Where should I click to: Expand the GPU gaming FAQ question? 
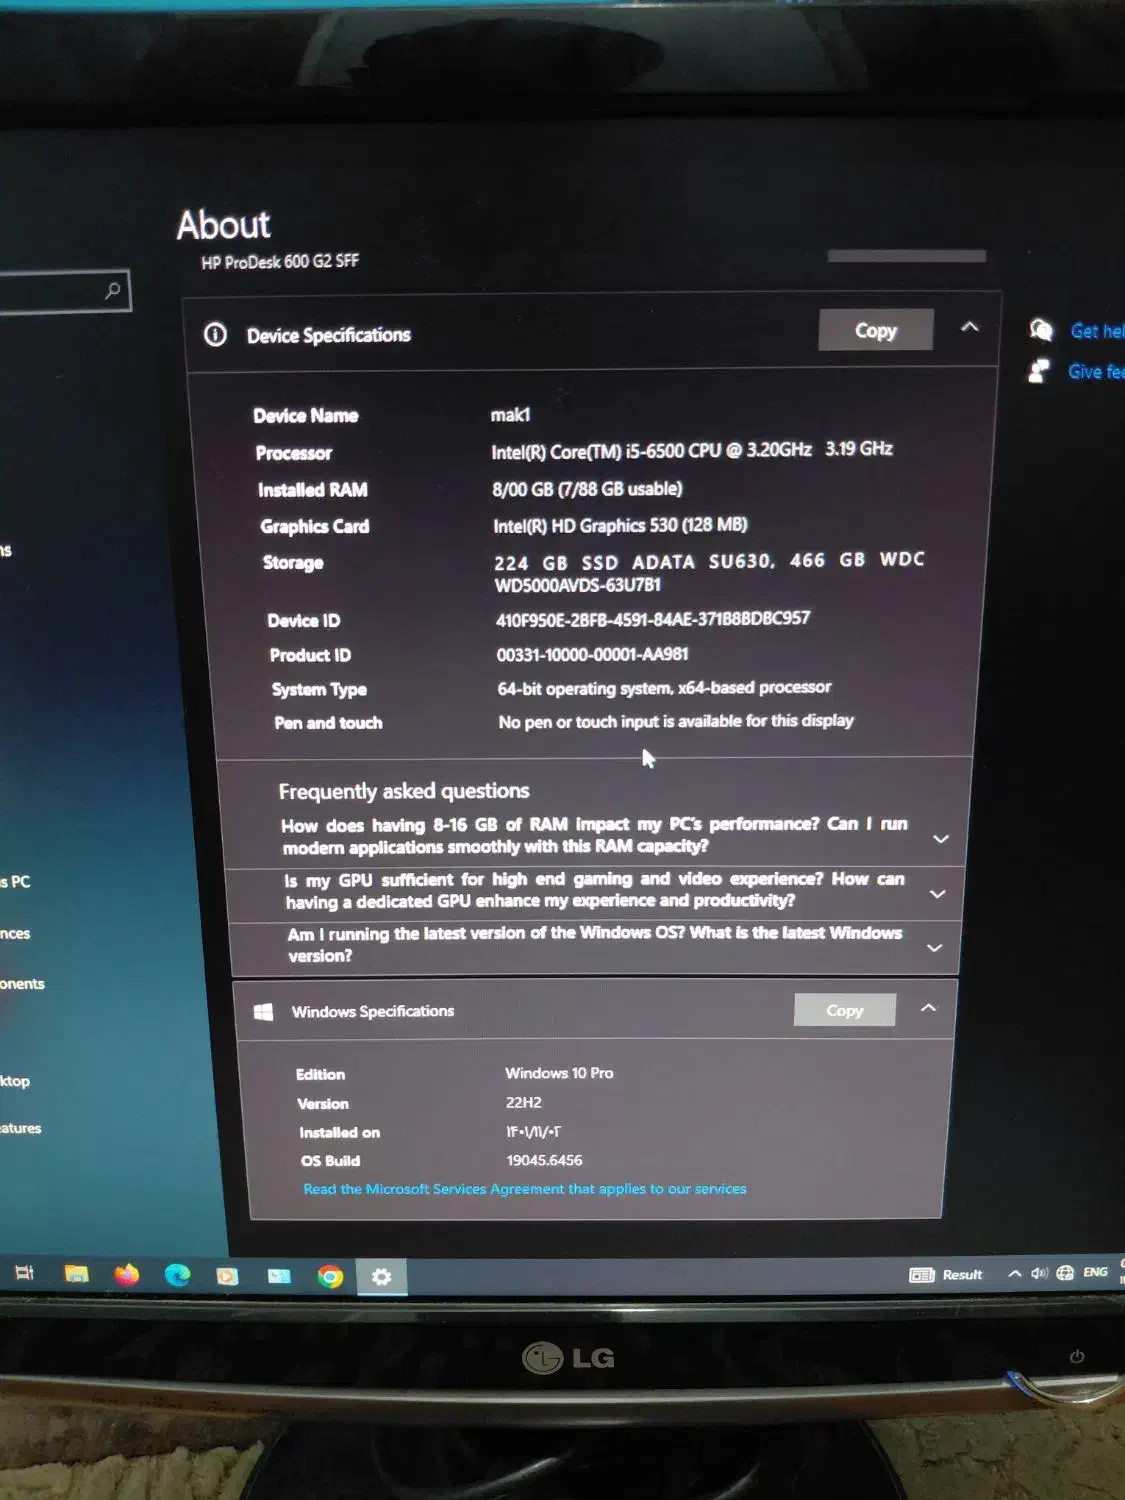pyautogui.click(x=937, y=893)
